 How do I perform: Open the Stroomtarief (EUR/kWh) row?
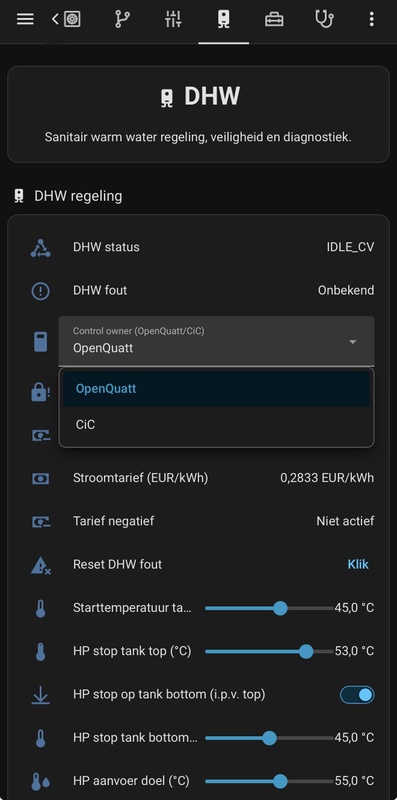[x=198, y=479]
